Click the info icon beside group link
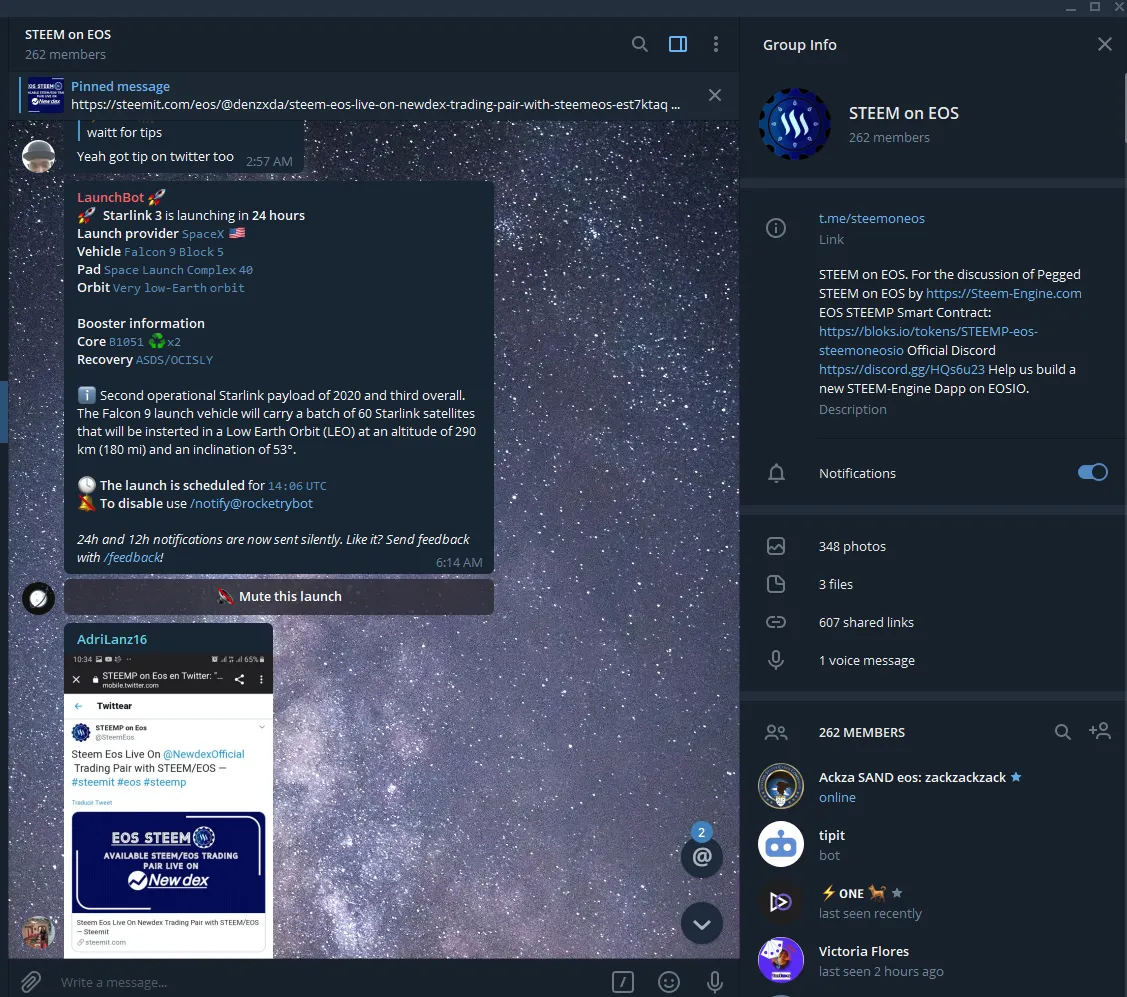The width and height of the screenshot is (1127, 997). pos(776,229)
